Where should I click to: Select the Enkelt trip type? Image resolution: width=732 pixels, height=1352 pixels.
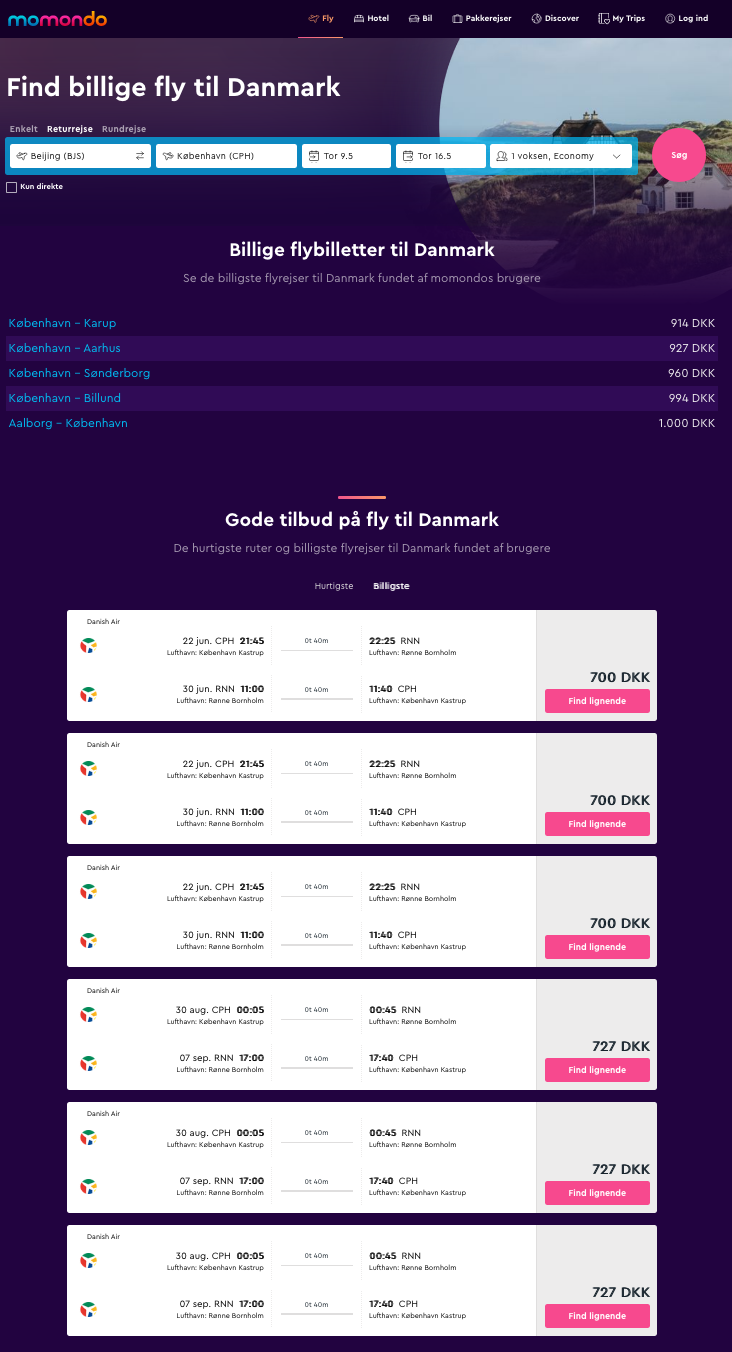[24, 129]
